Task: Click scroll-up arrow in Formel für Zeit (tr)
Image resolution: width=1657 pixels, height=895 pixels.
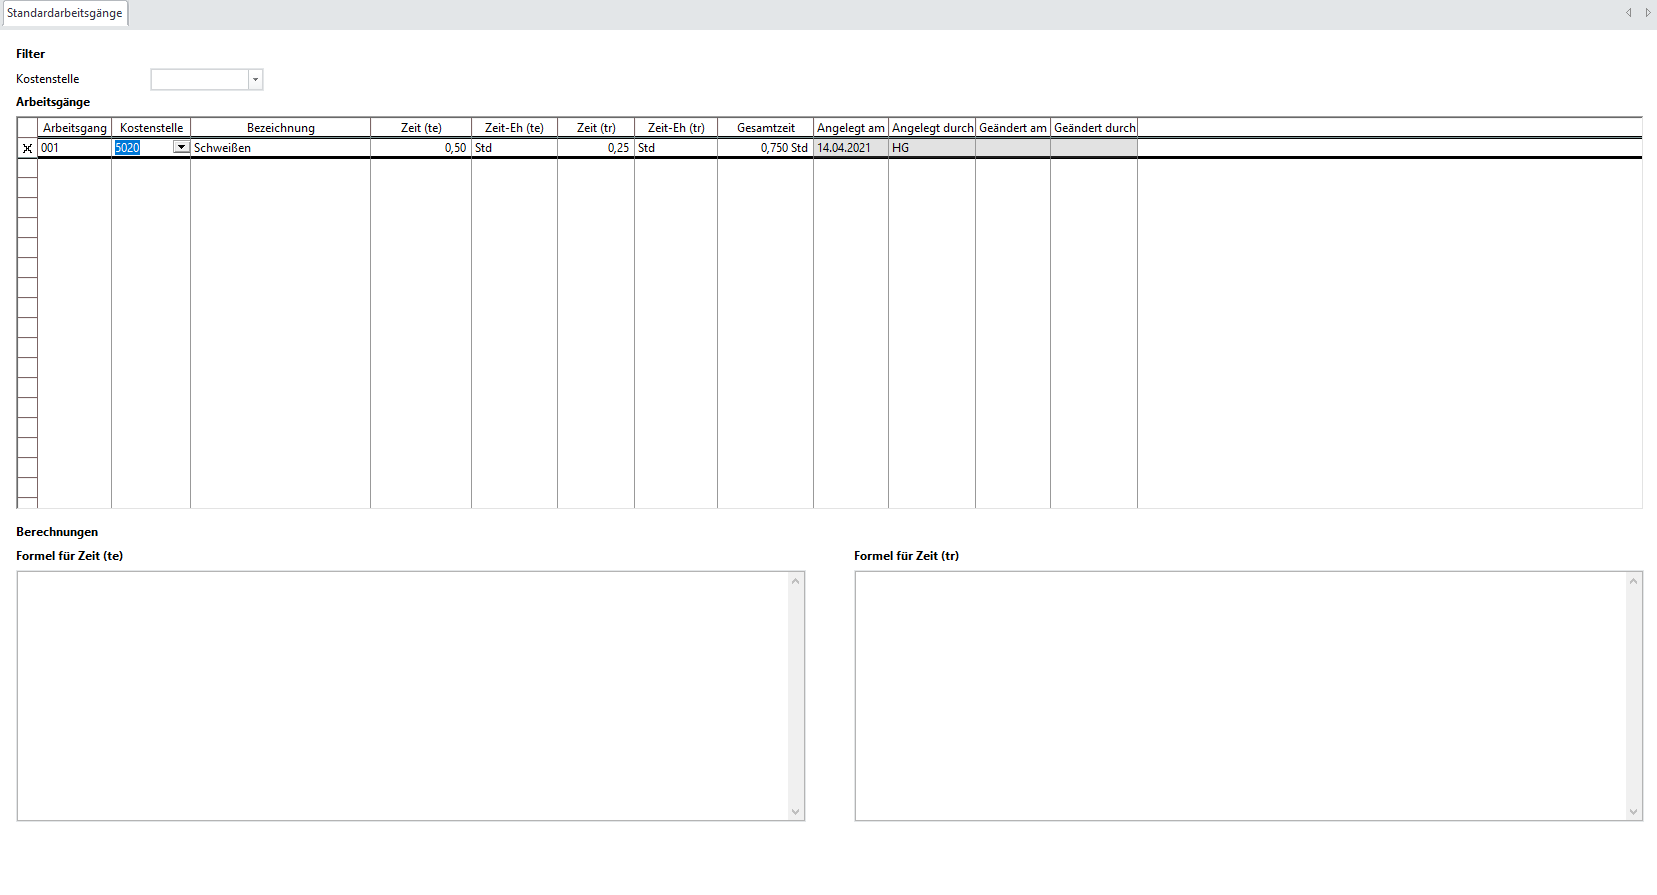Action: [1634, 581]
